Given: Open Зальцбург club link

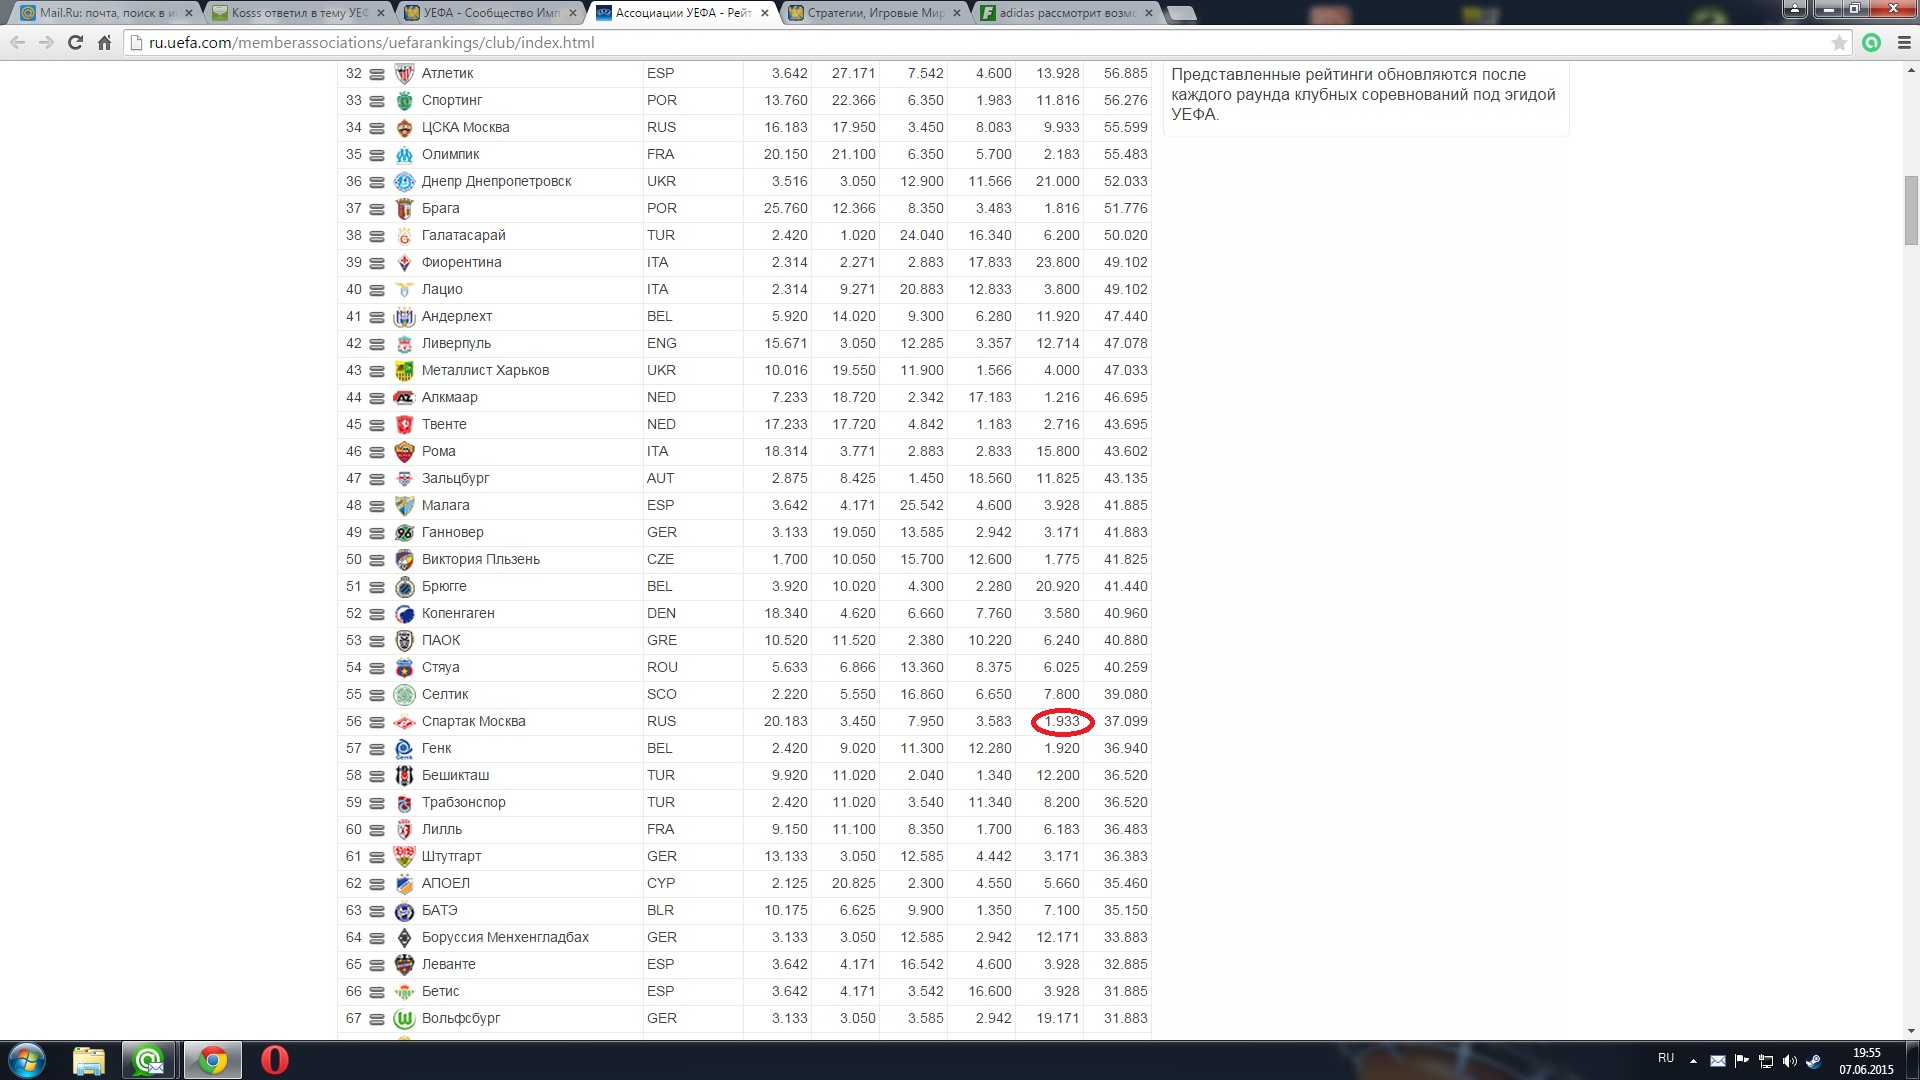Looking at the screenshot, I should coord(455,479).
